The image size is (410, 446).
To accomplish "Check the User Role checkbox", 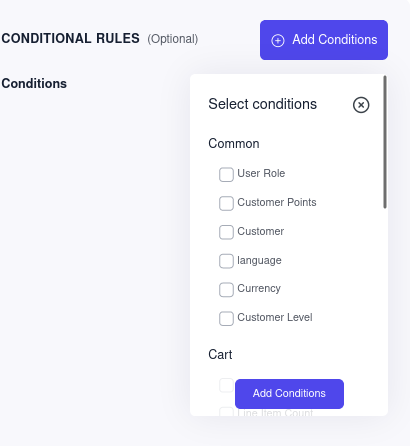I will [226, 175].
